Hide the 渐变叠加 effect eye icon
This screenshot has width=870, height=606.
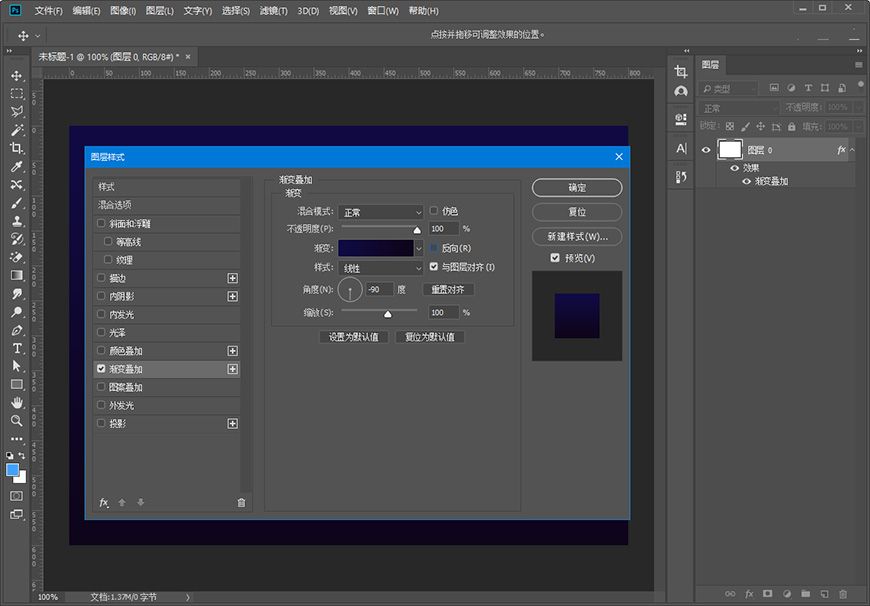(746, 181)
